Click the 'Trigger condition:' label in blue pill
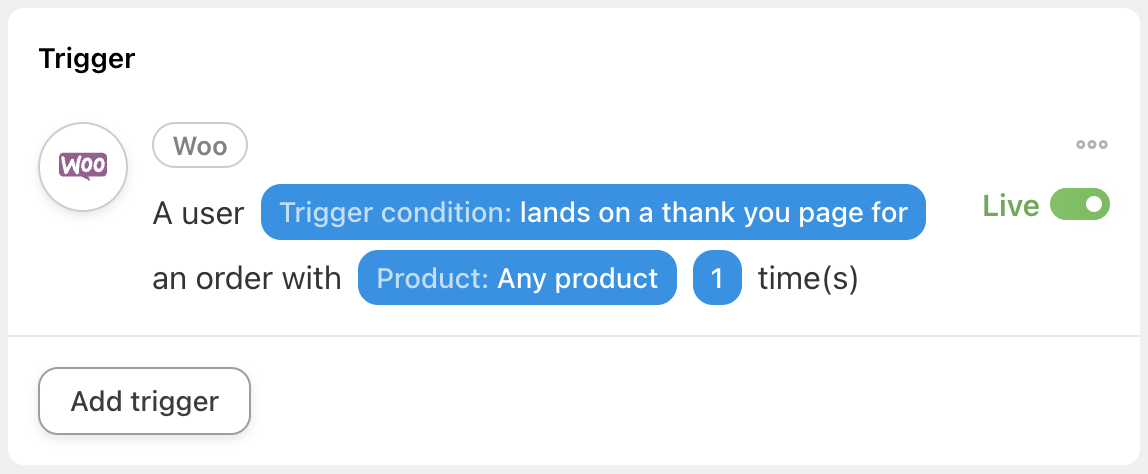The width and height of the screenshot is (1148, 474). click(396, 212)
